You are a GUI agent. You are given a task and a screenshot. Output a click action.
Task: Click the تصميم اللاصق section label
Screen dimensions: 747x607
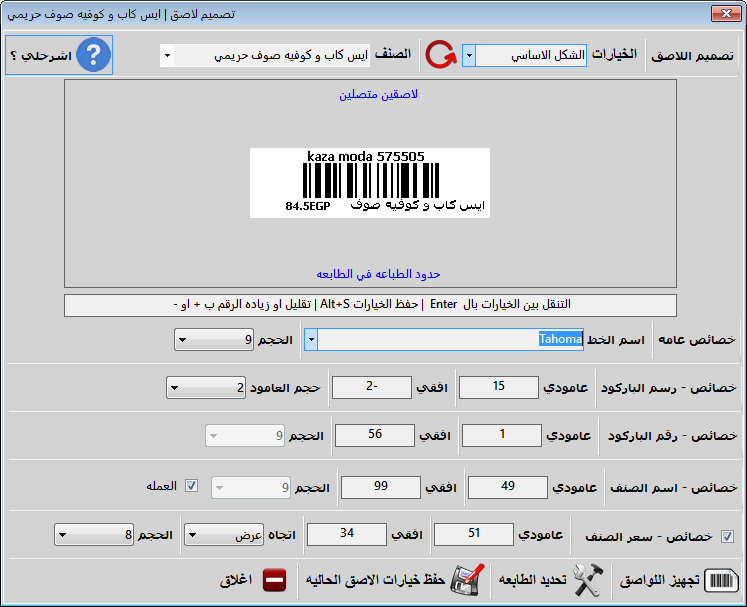(692, 56)
